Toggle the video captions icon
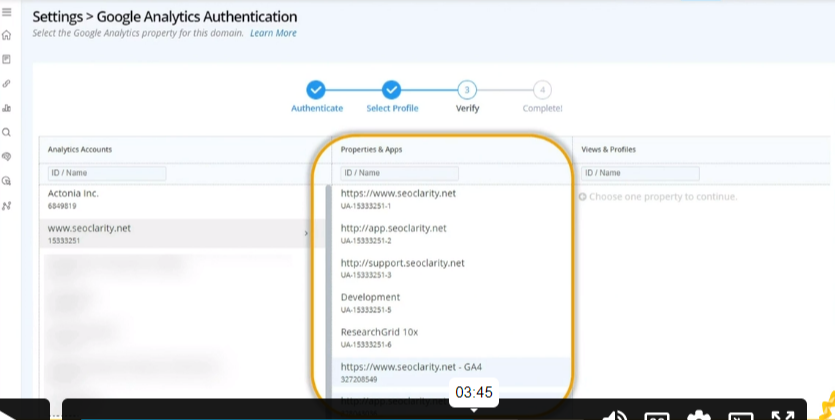Screen dimensions: 835x420 click(x=656, y=414)
